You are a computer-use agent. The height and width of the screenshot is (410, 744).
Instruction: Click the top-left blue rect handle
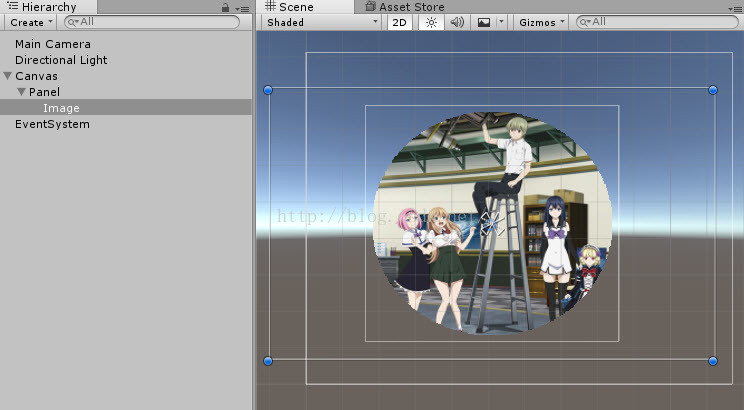pyautogui.click(x=268, y=90)
